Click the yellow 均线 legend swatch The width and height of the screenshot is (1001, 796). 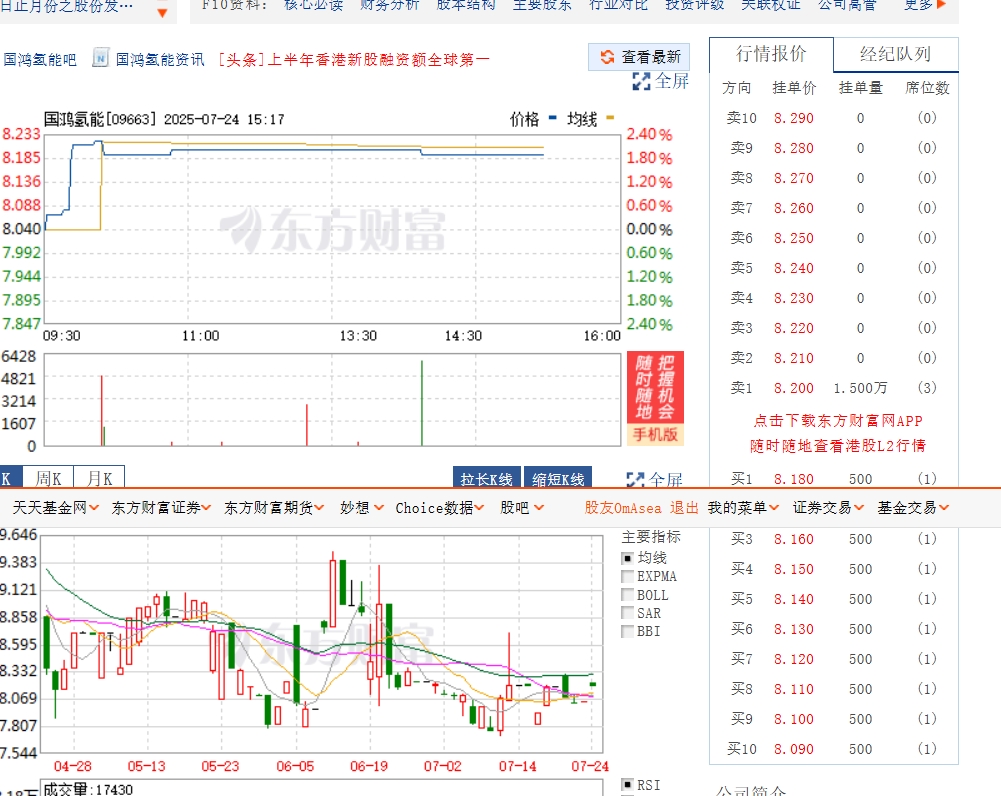610,117
